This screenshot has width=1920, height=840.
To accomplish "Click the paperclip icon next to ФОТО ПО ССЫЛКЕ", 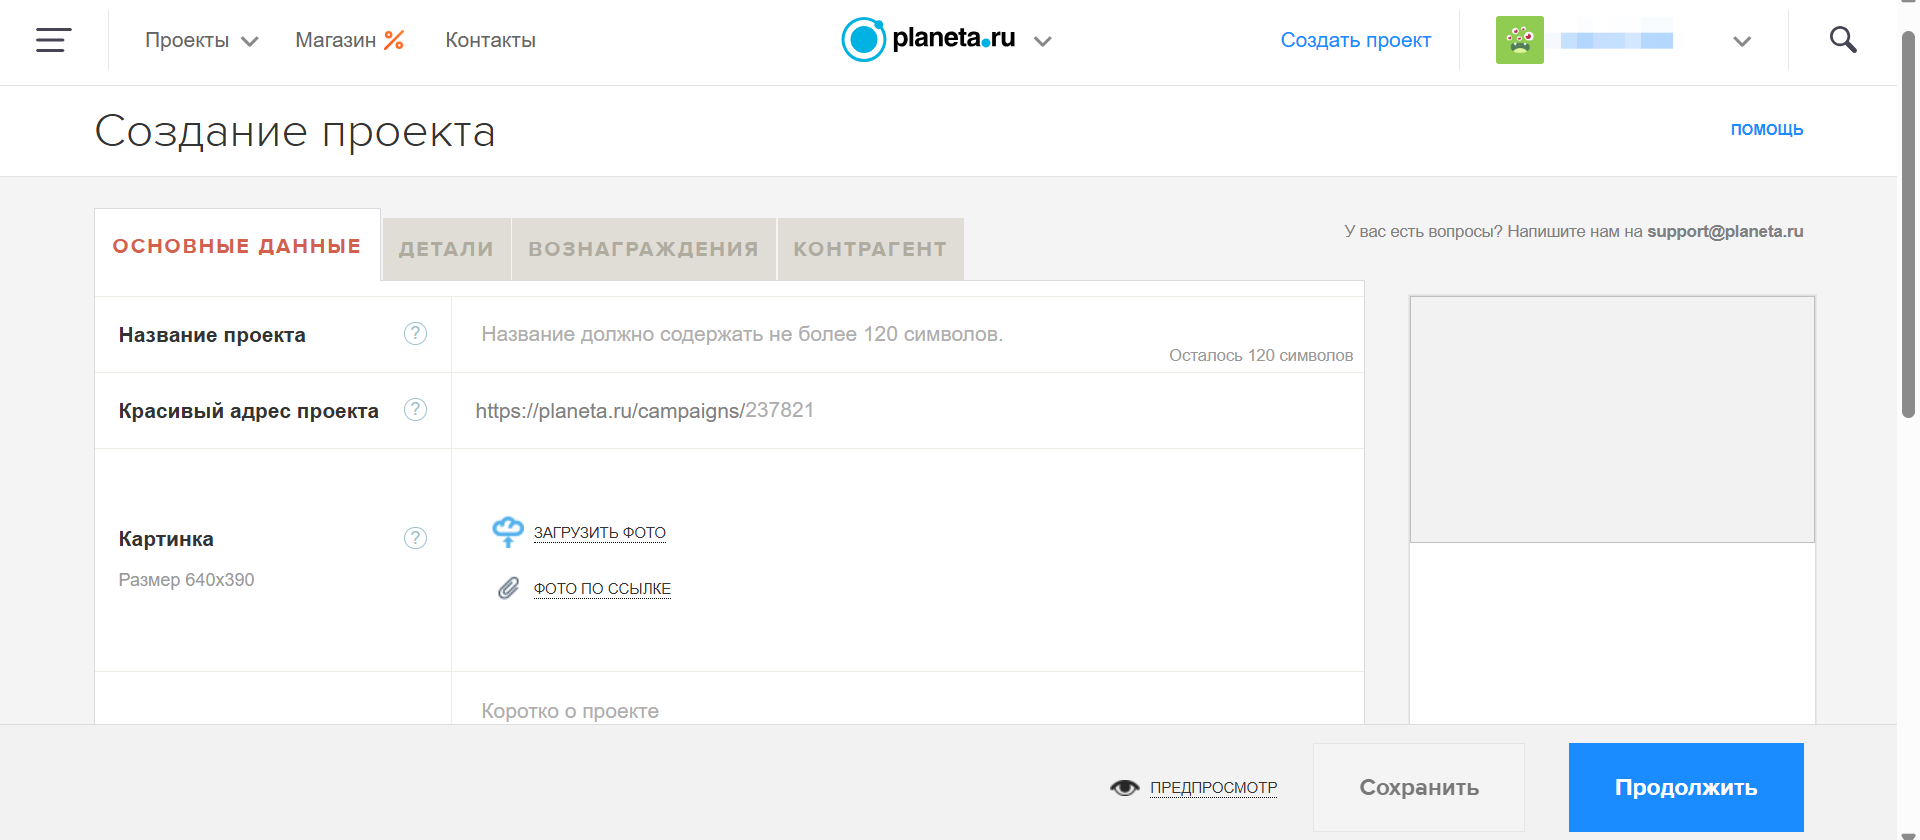I will pos(508,588).
